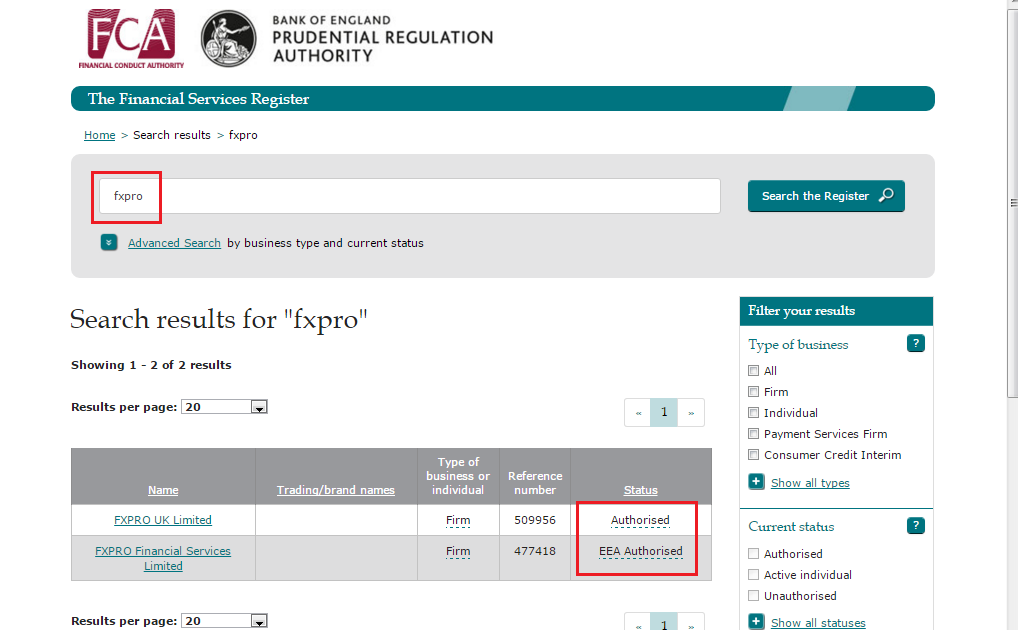Click in the fxpro search input field

click(x=410, y=196)
